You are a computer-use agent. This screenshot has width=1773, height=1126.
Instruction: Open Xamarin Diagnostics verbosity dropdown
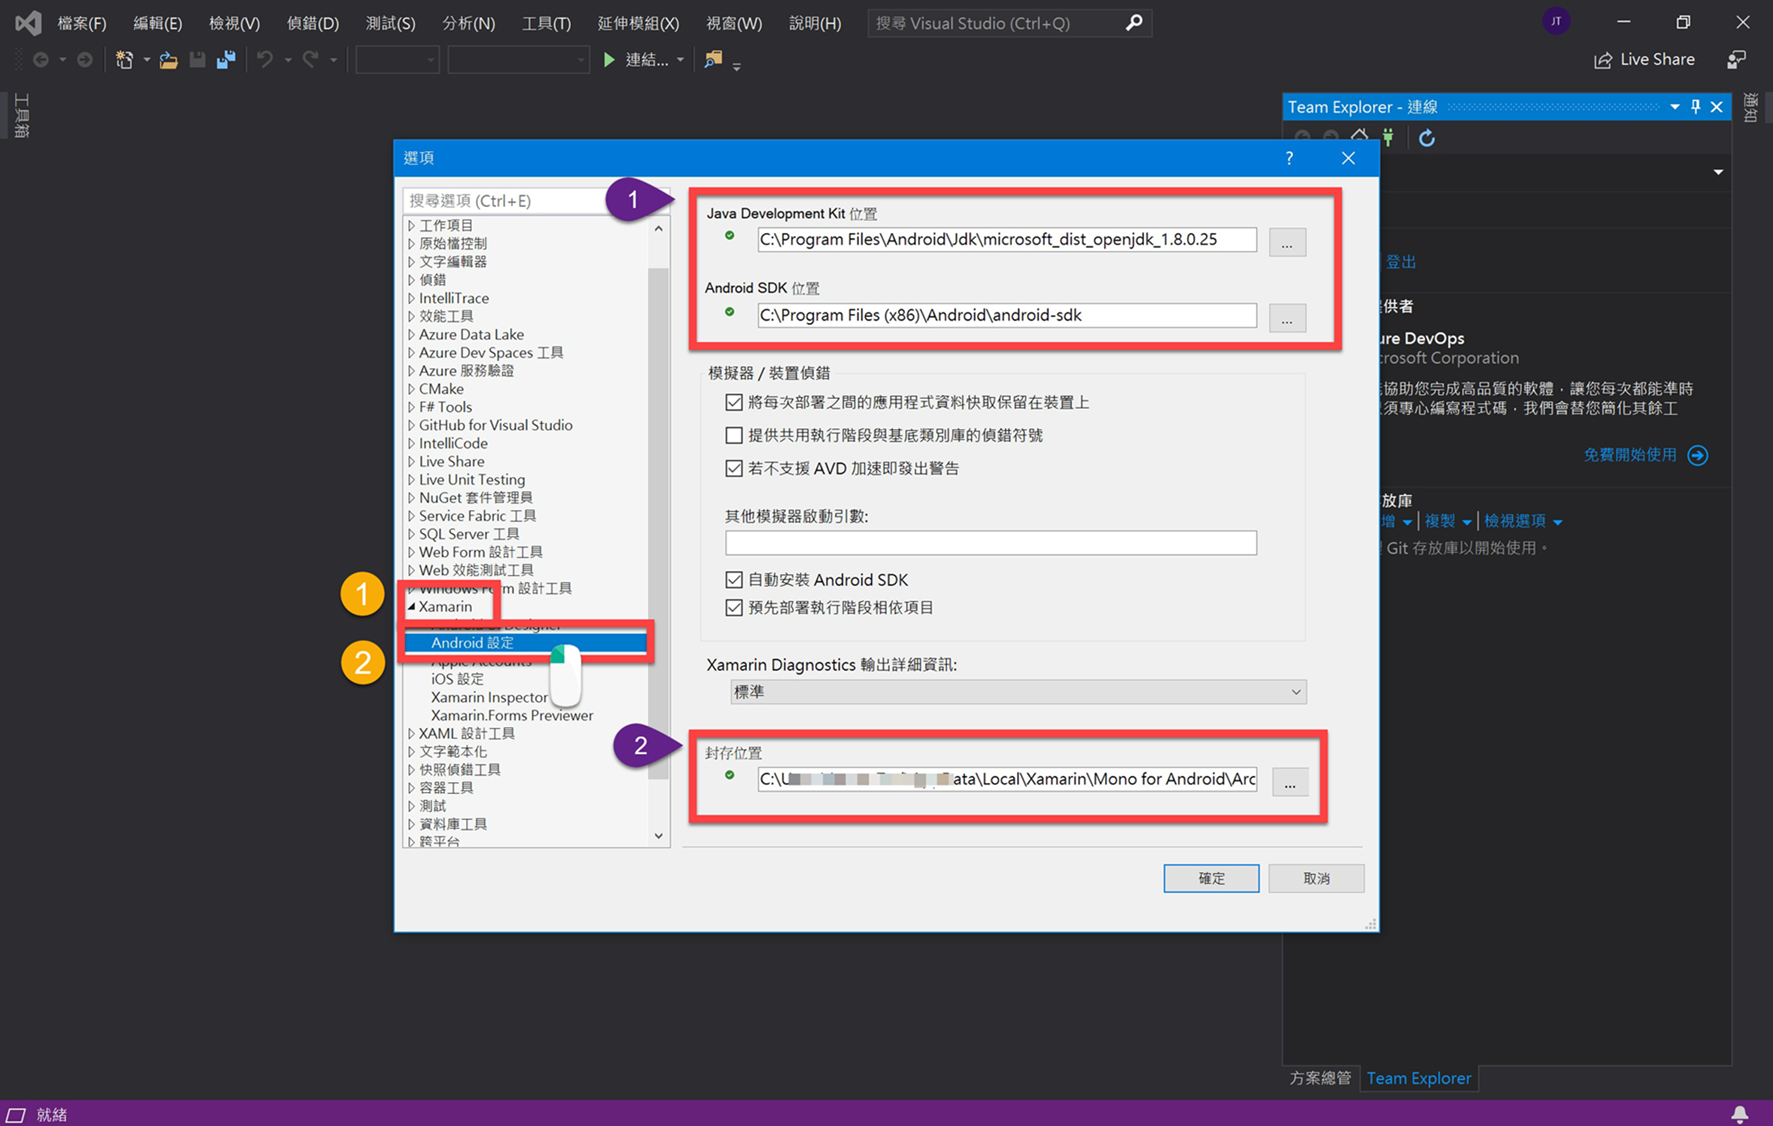pos(1018,692)
